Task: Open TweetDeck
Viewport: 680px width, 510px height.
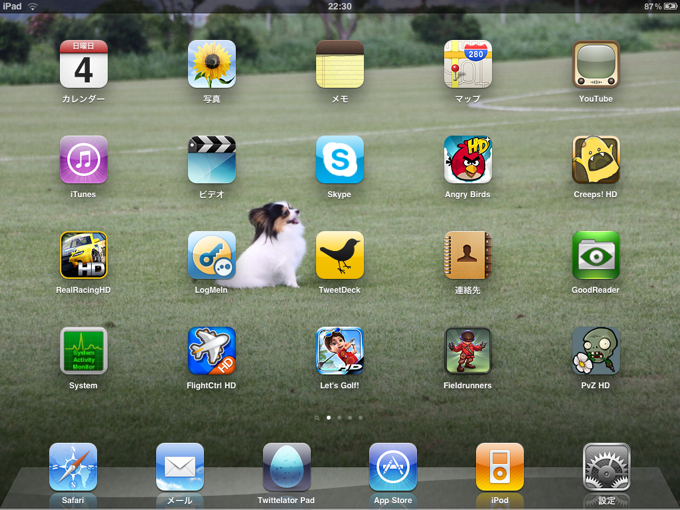Action: click(x=340, y=255)
